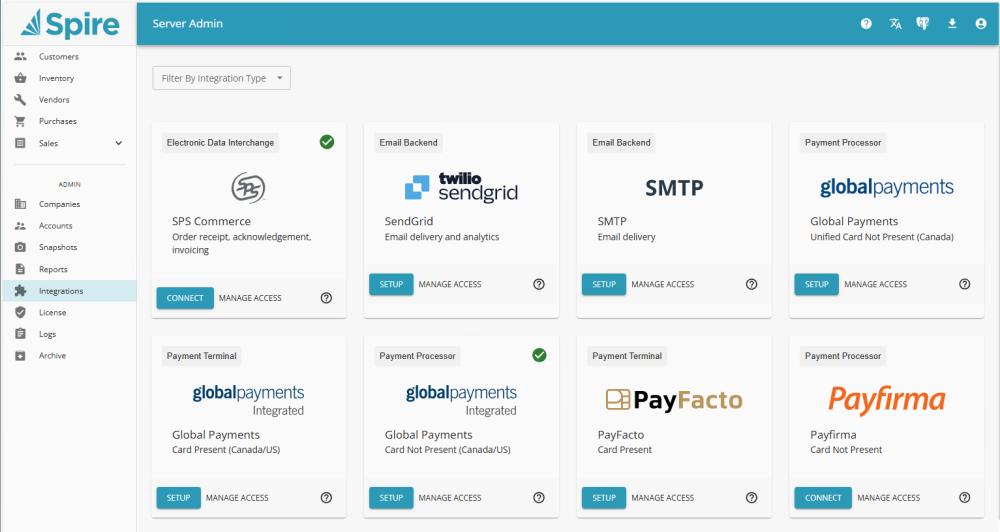Image resolution: width=1000 pixels, height=532 pixels.
Task: Open the help icon in header
Action: pyautogui.click(x=866, y=24)
